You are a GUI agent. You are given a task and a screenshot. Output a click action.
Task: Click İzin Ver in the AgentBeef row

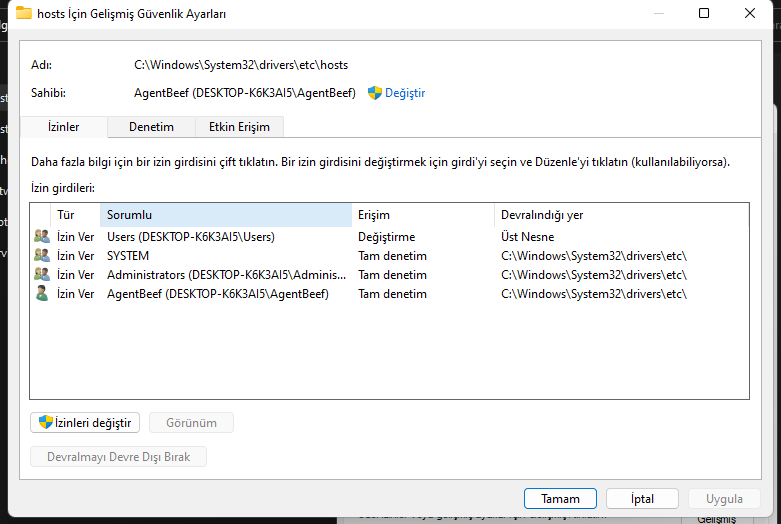[x=75, y=294]
